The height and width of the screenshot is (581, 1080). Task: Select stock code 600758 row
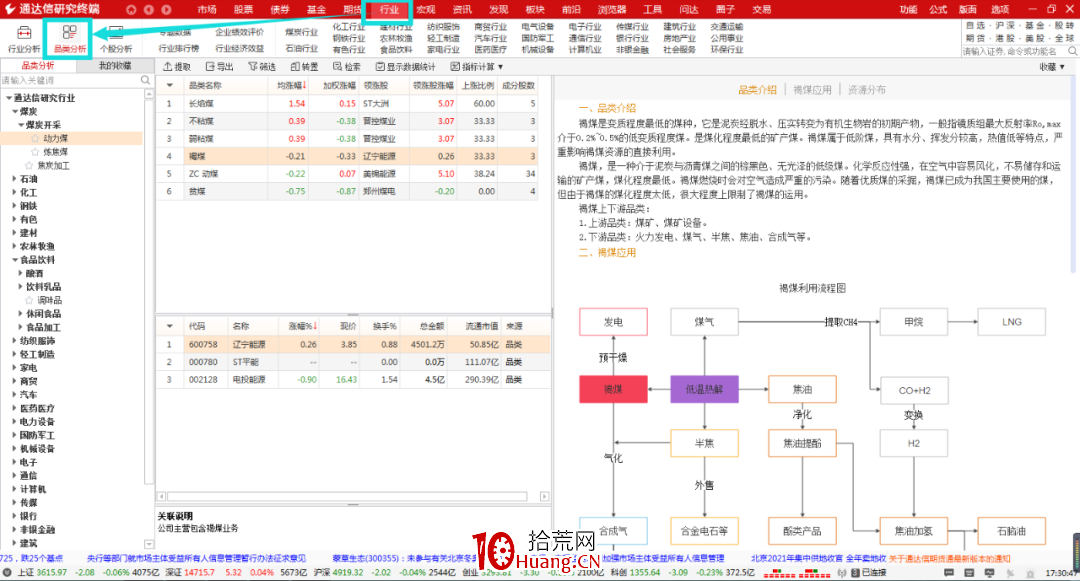click(353, 344)
